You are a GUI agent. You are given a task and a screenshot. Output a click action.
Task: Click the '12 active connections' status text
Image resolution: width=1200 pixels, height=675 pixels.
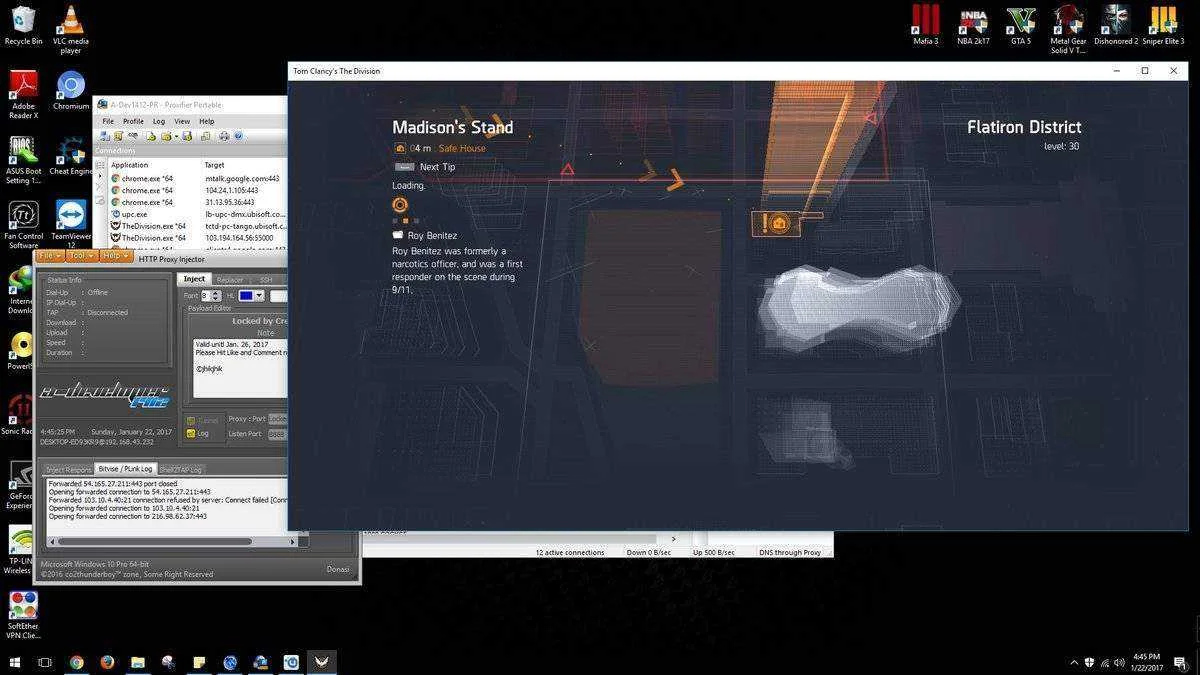click(570, 552)
